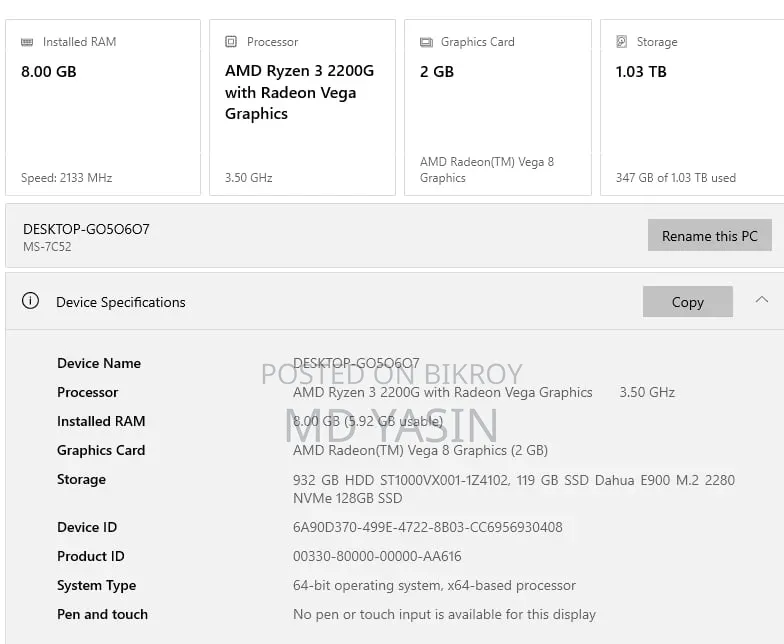Click '1.03 TB' value in Storage card
The width and height of the screenshot is (784, 644).
point(641,72)
